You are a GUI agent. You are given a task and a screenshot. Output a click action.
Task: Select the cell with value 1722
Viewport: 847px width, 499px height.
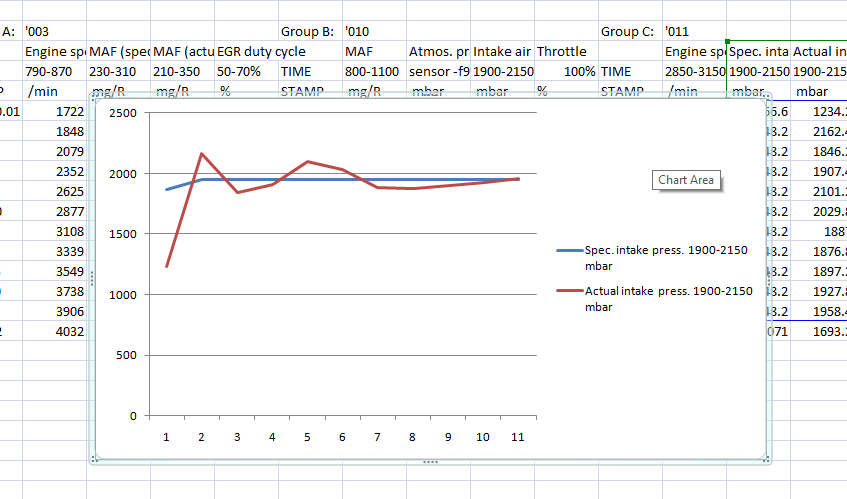(x=54, y=111)
